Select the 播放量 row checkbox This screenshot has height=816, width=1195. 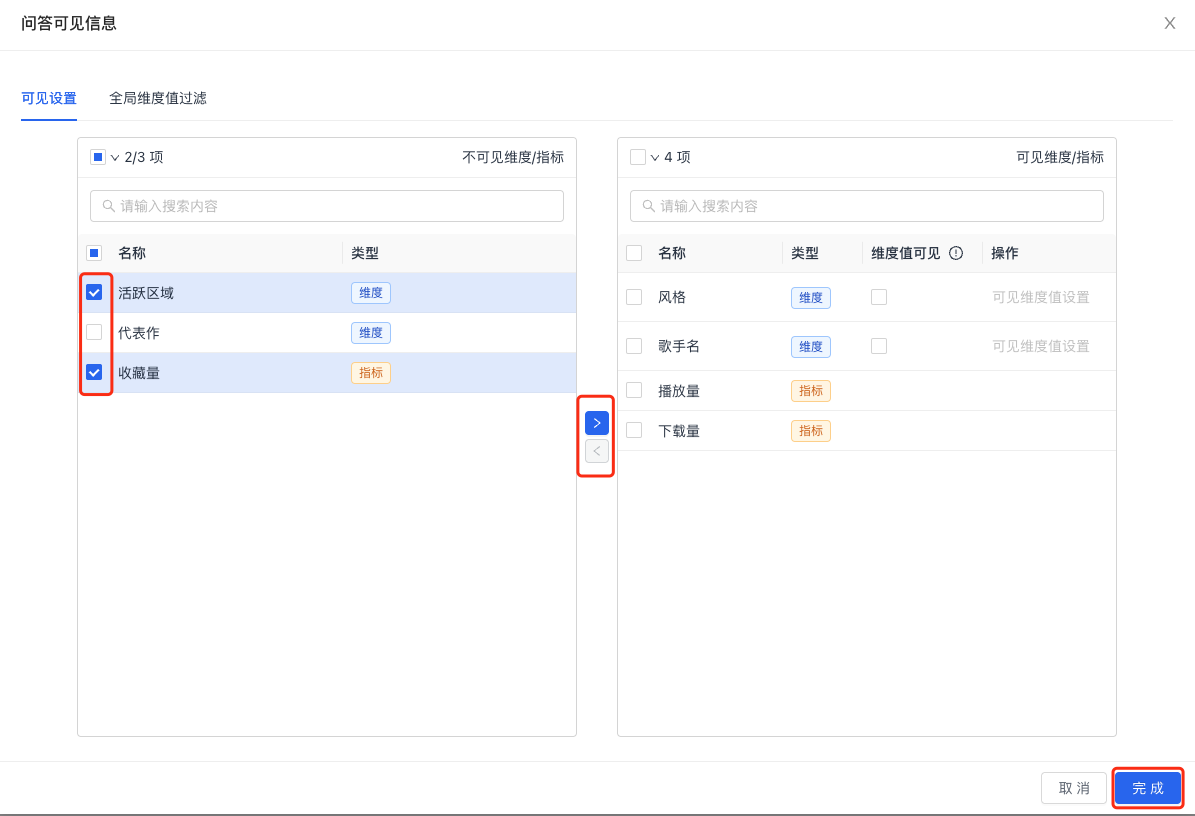(634, 390)
